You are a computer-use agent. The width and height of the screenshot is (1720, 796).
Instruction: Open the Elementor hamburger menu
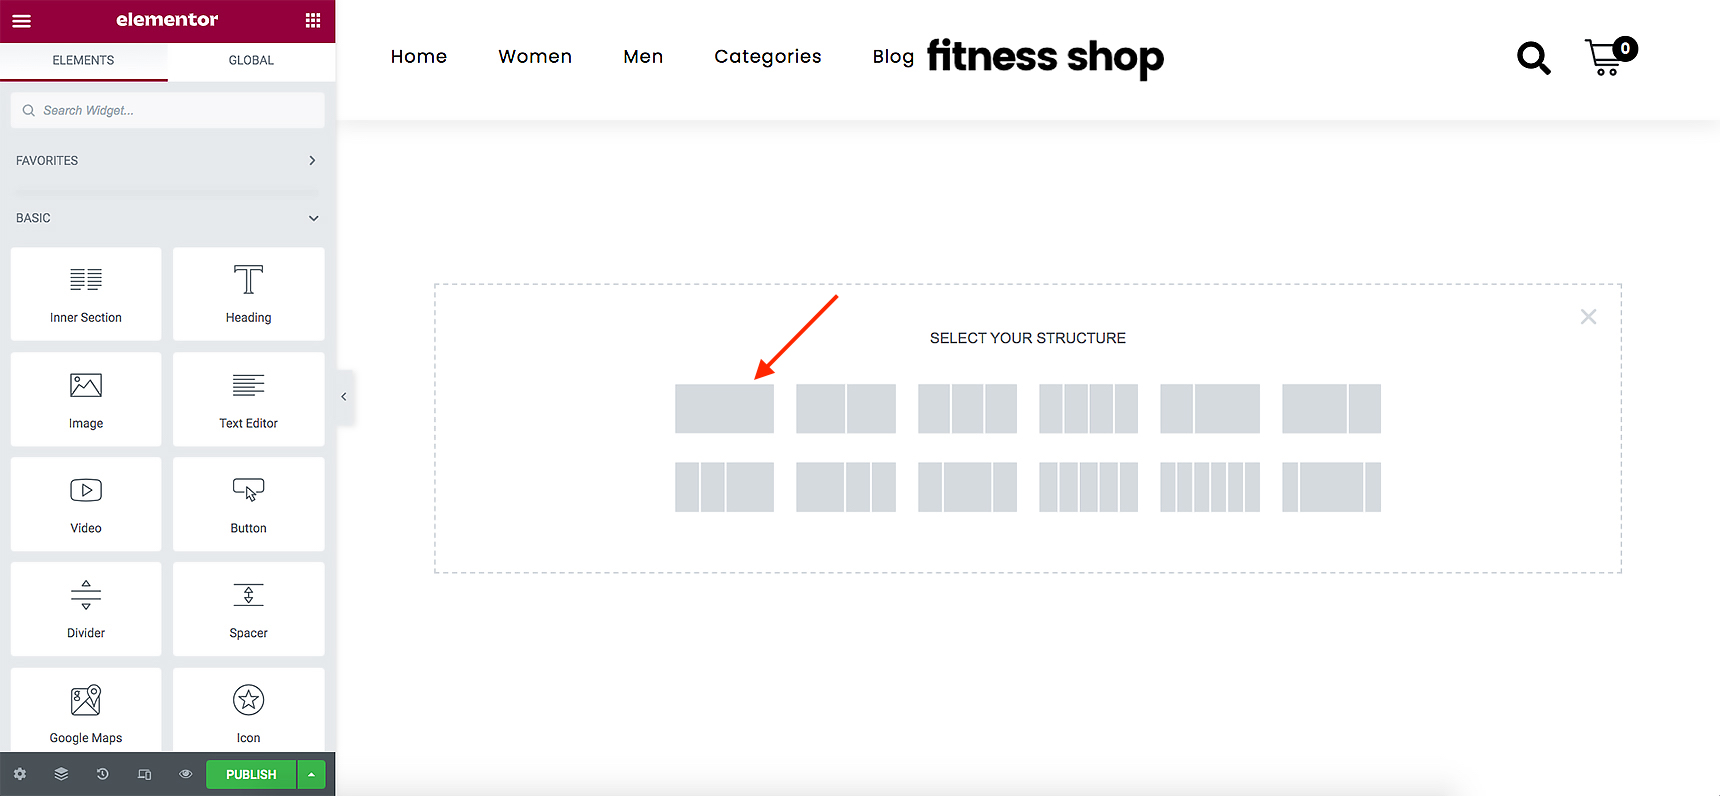click(21, 20)
